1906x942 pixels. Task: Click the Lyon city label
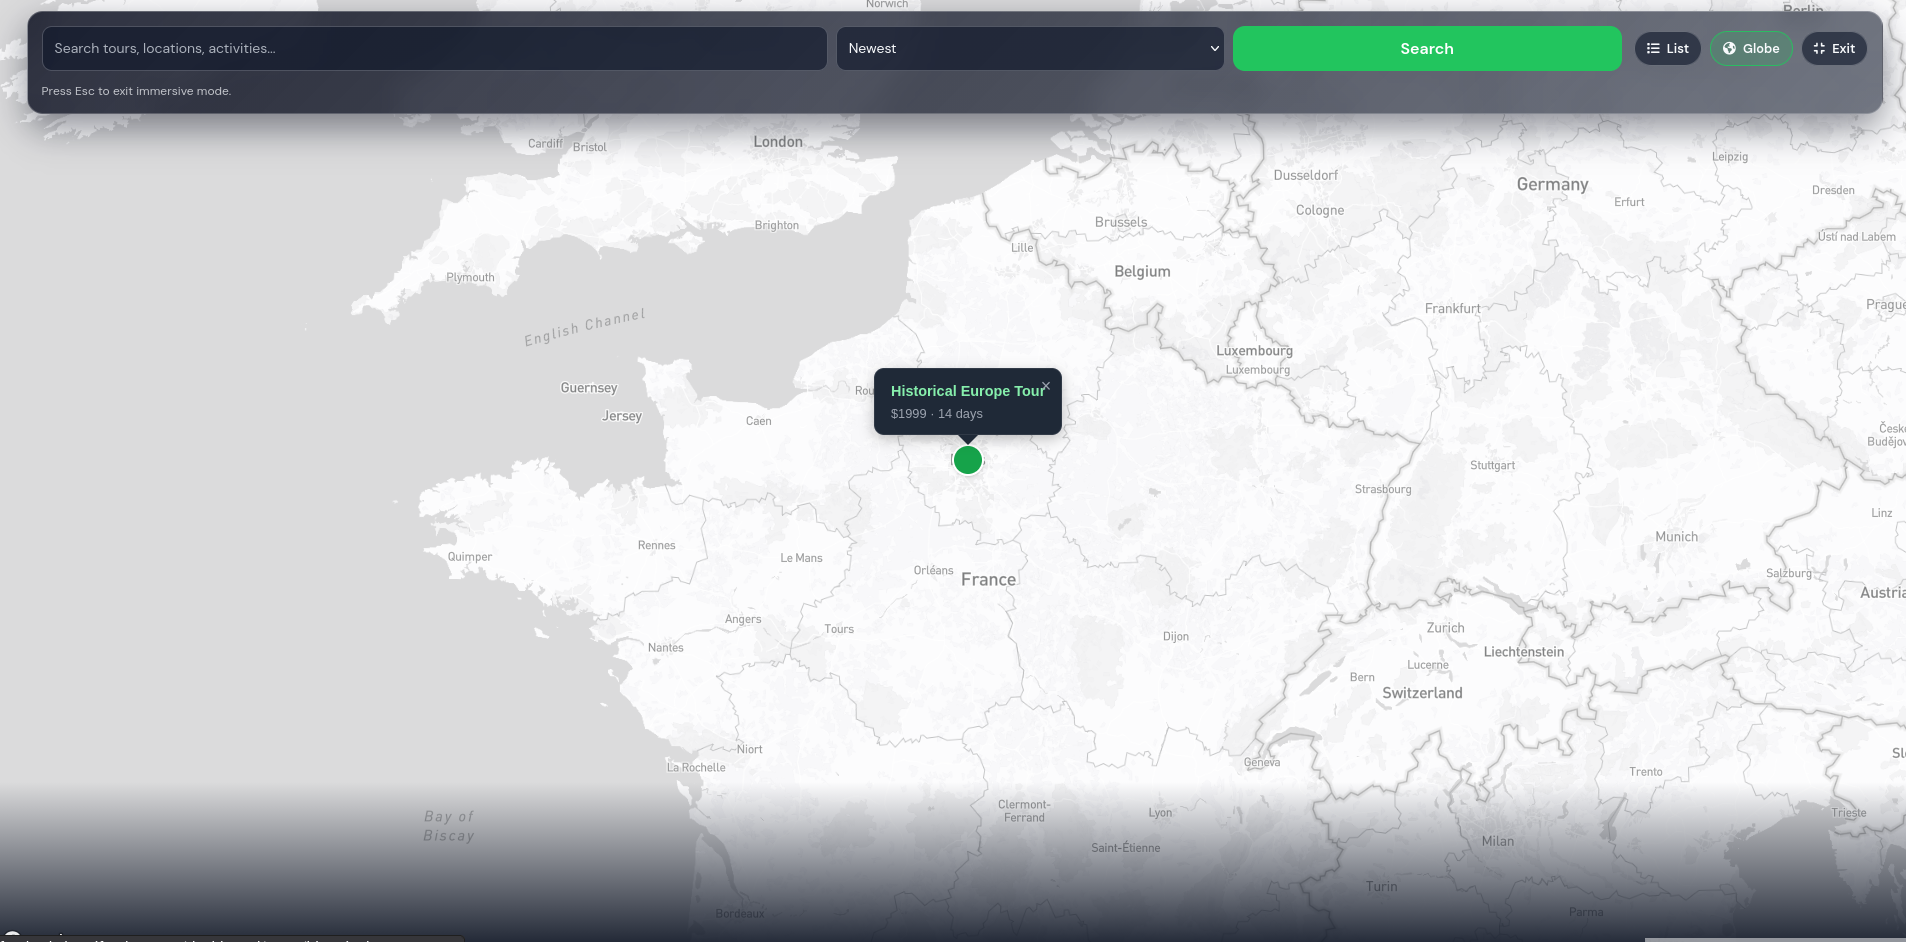click(1160, 813)
